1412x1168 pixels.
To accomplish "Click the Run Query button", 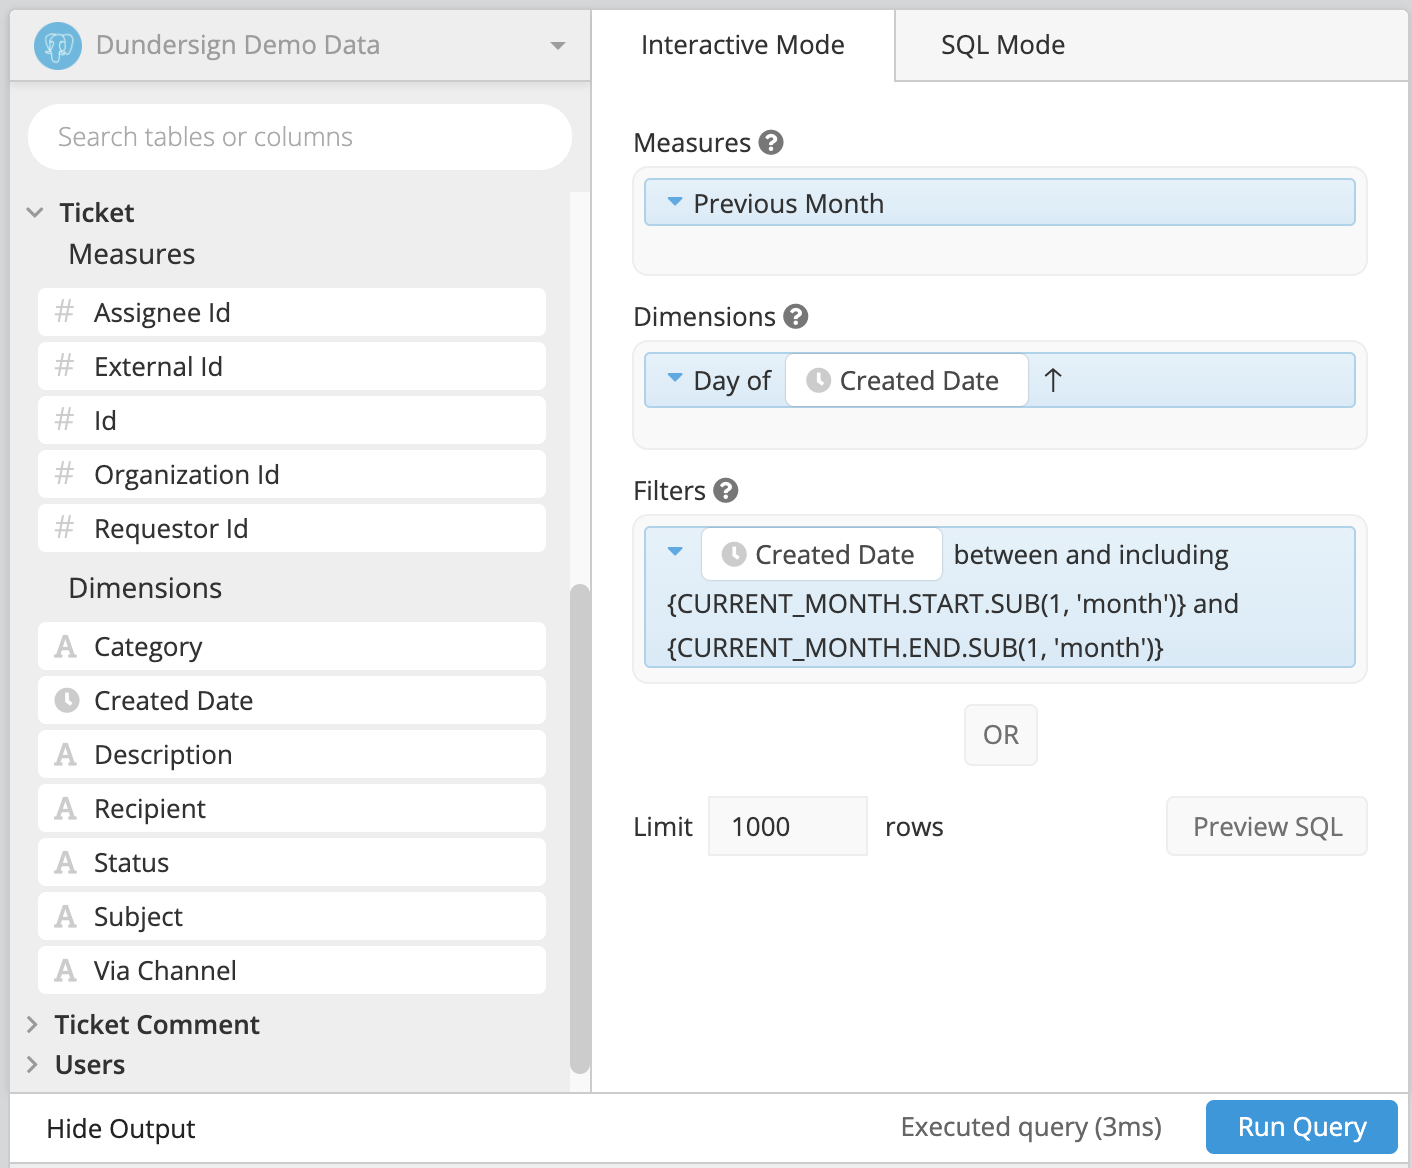I will [1302, 1127].
